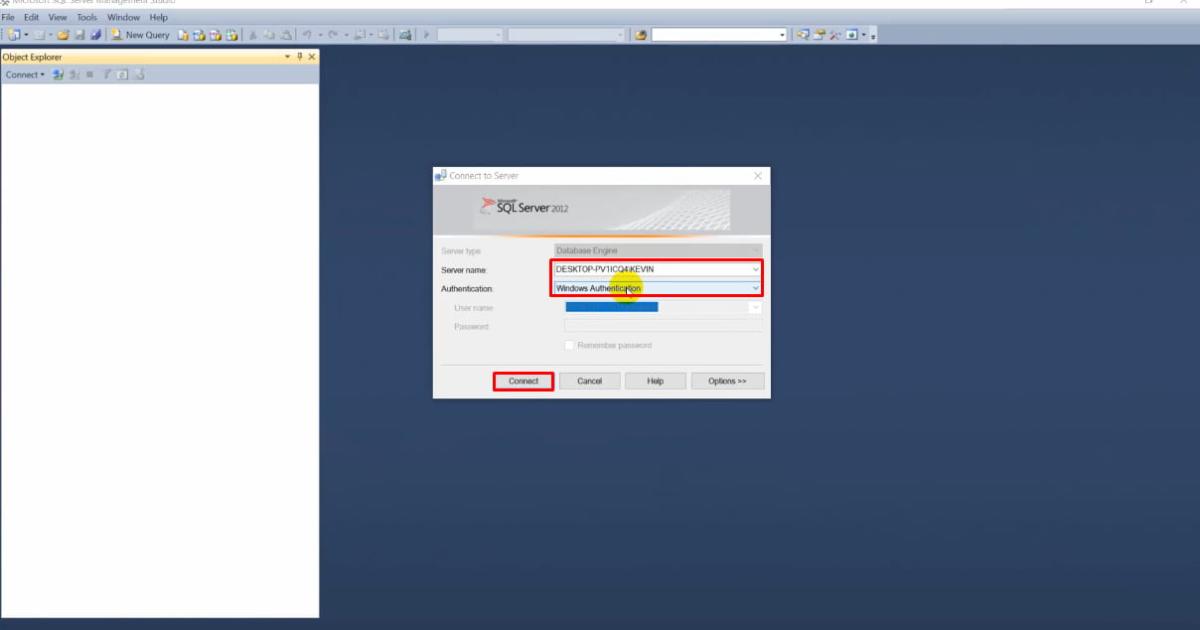
Task: Click the New Query toolbar icon
Action: (x=140, y=33)
